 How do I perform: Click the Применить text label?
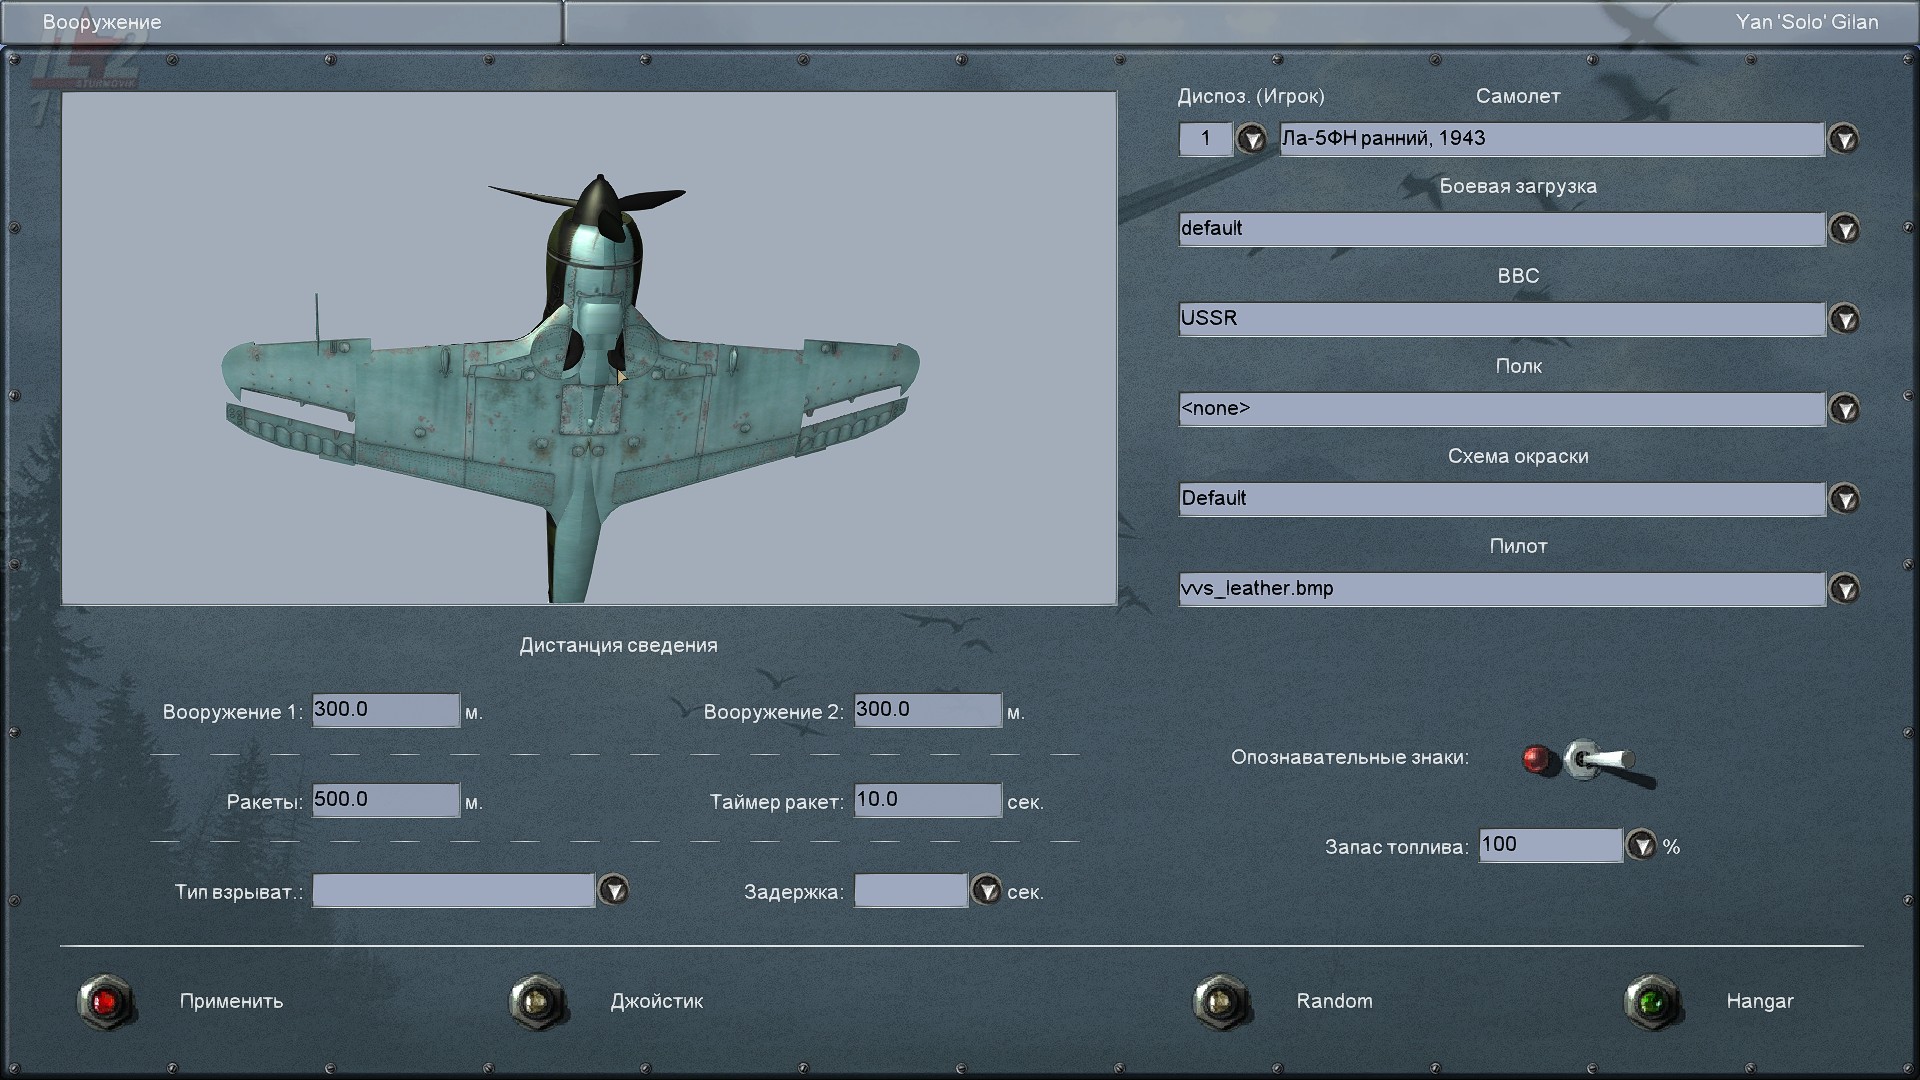[x=231, y=1001]
